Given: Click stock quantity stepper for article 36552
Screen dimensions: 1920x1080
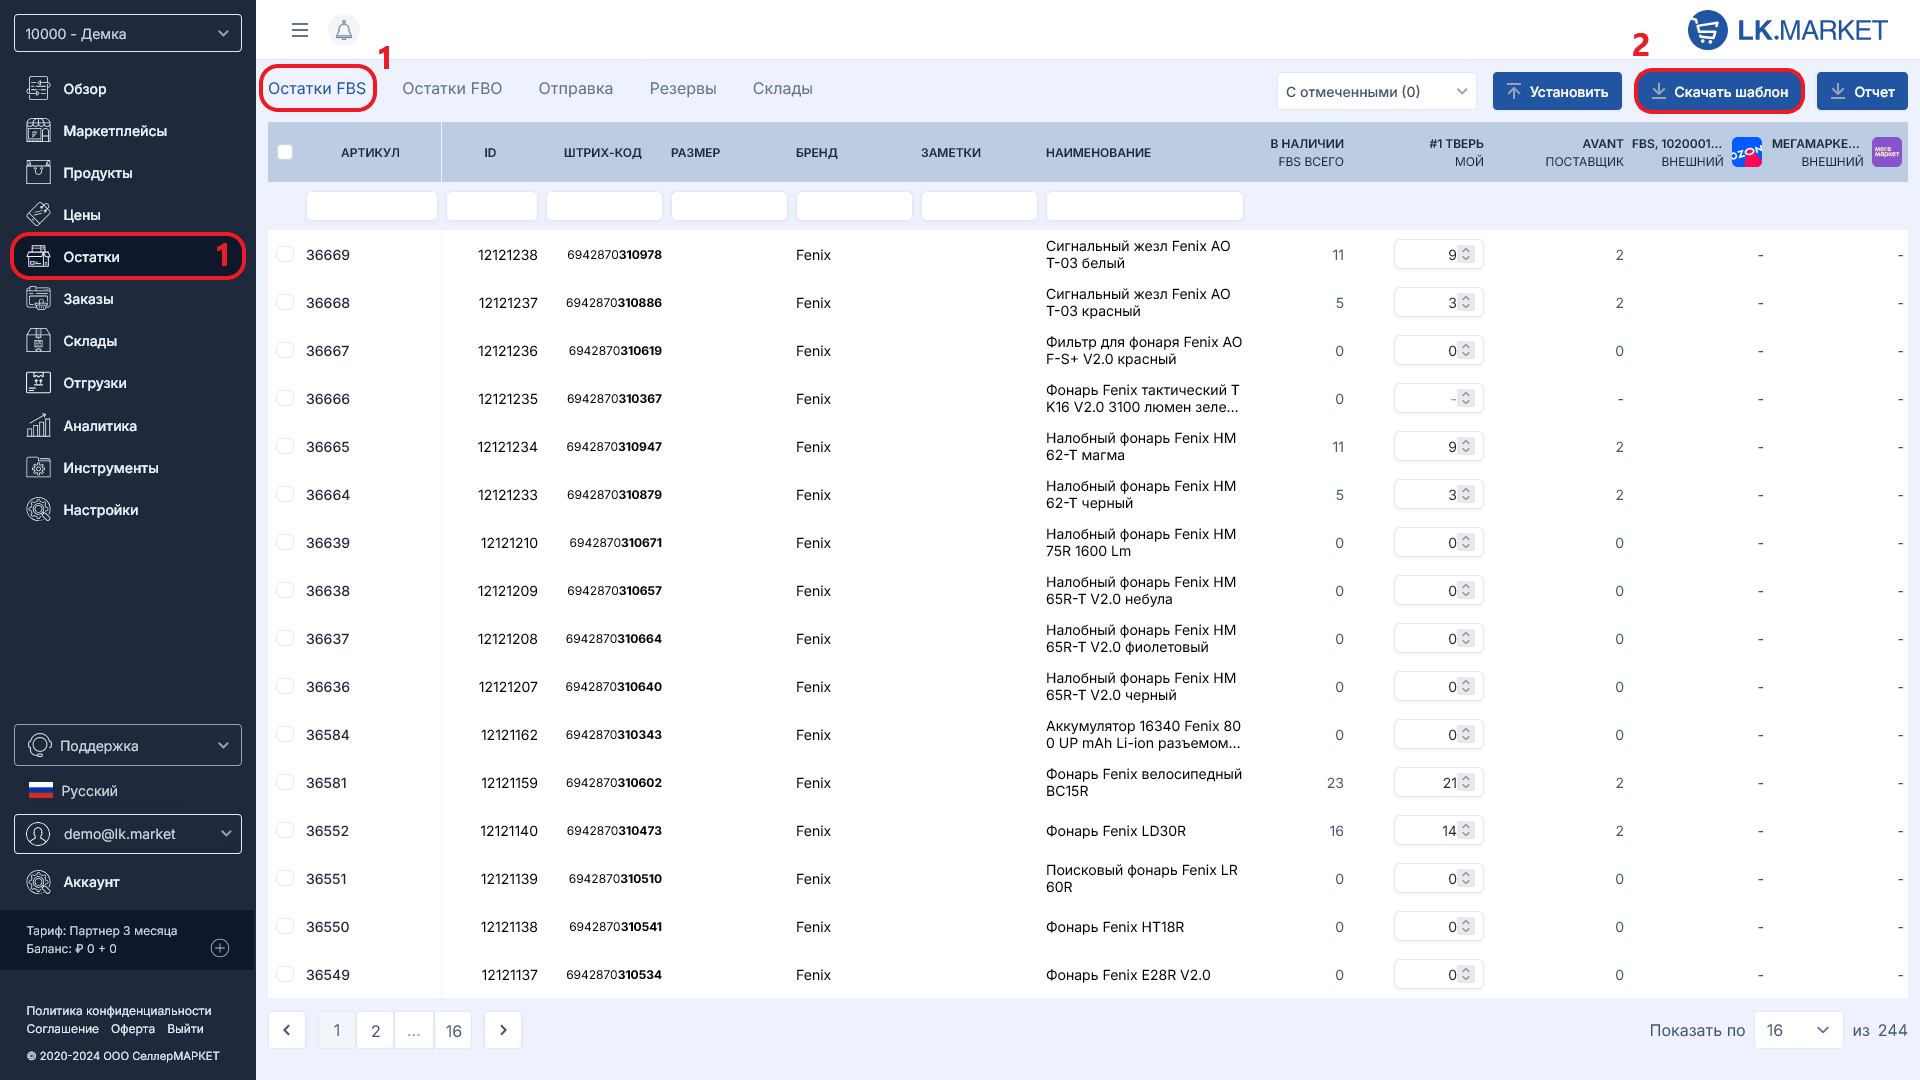Looking at the screenshot, I should tap(1466, 831).
